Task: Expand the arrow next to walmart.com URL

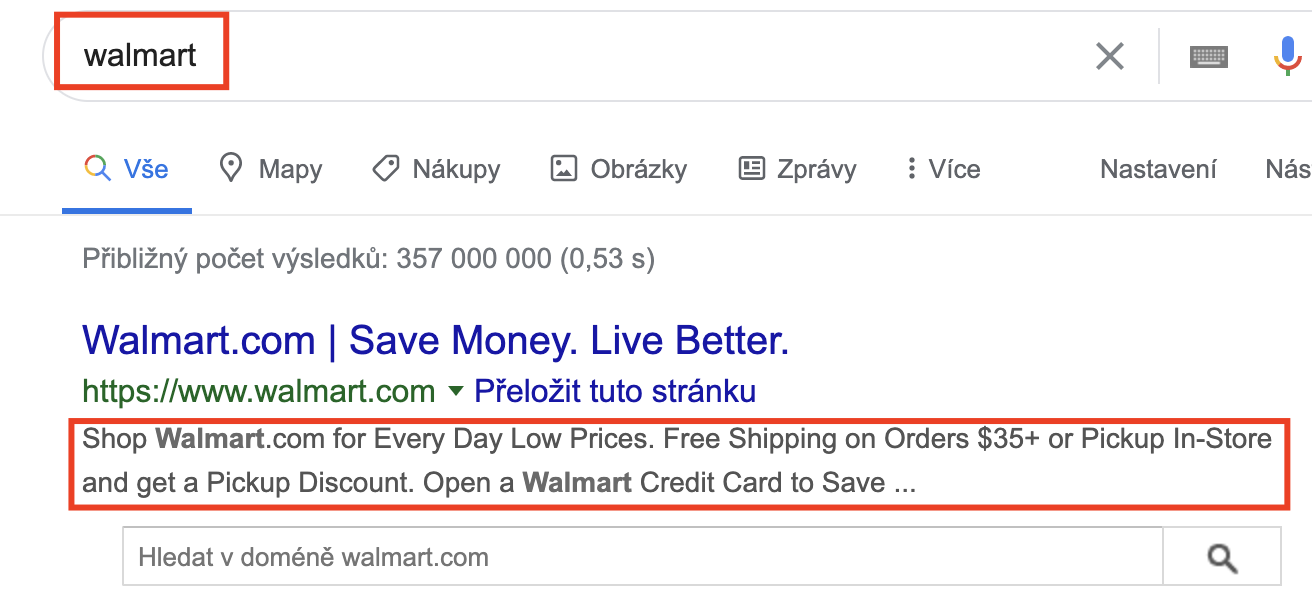Action: [x=456, y=391]
